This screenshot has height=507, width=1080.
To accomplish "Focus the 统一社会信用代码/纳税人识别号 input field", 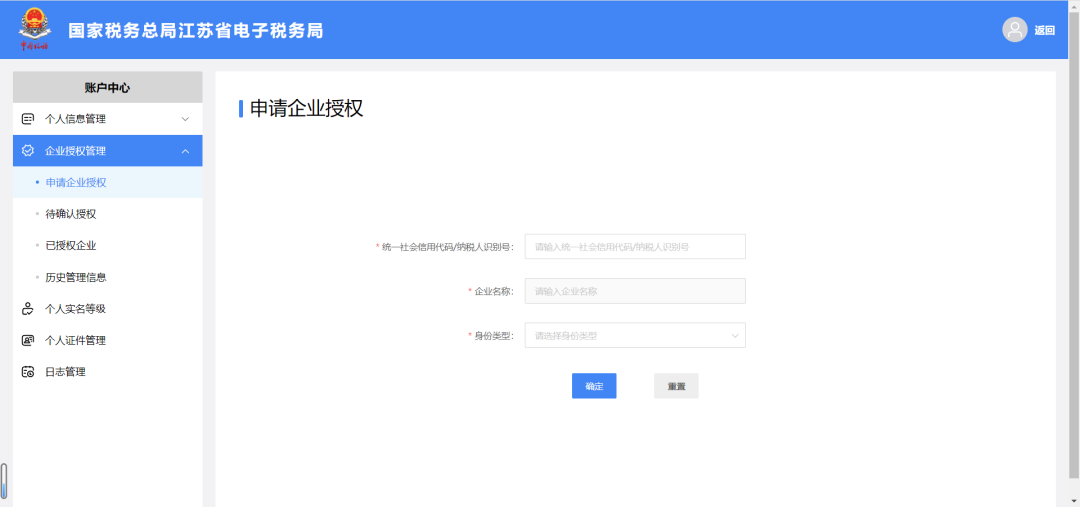I will [635, 247].
